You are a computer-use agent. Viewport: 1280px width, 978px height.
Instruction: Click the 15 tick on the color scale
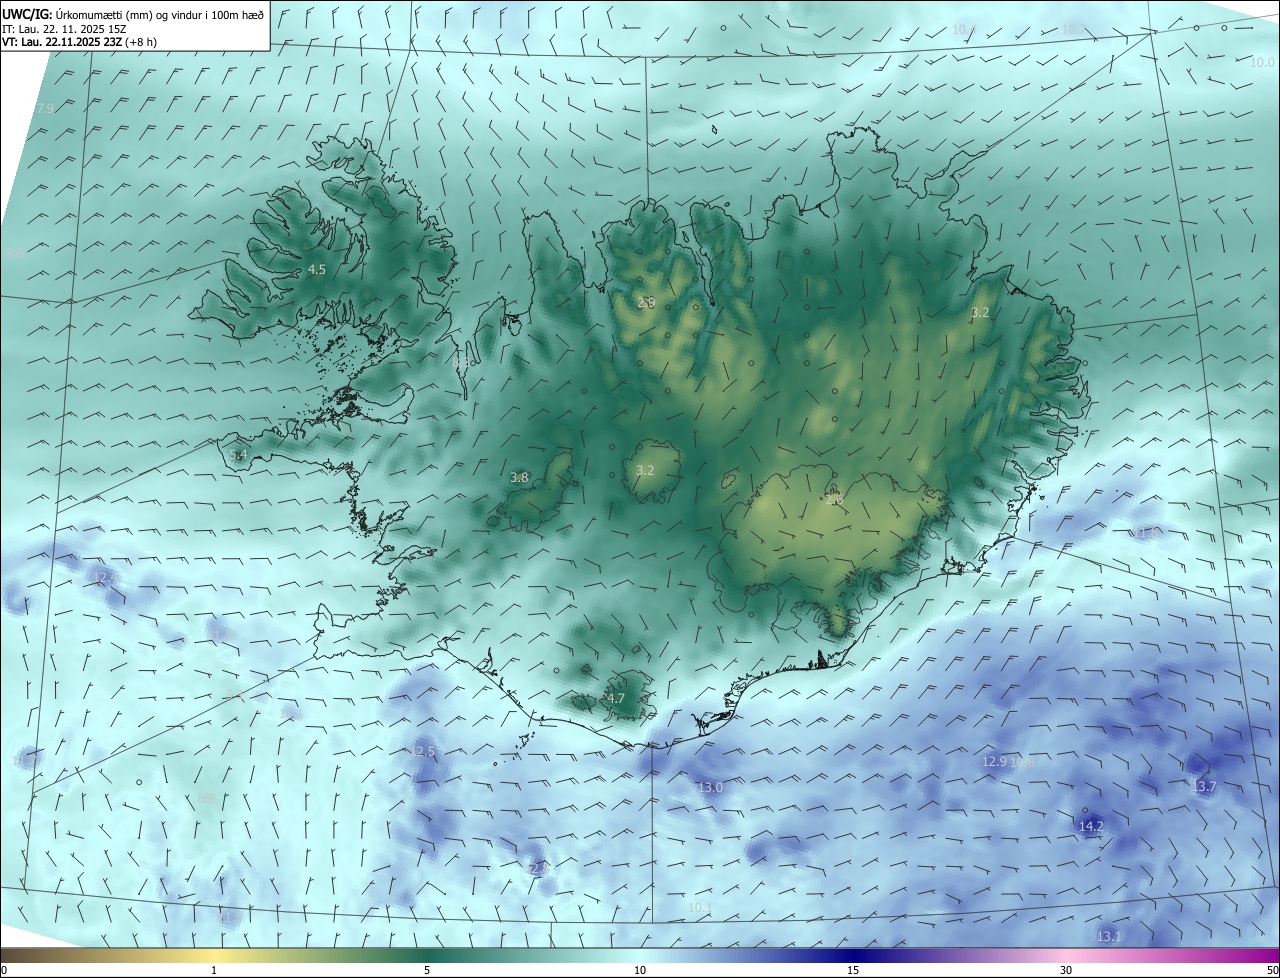853,970
